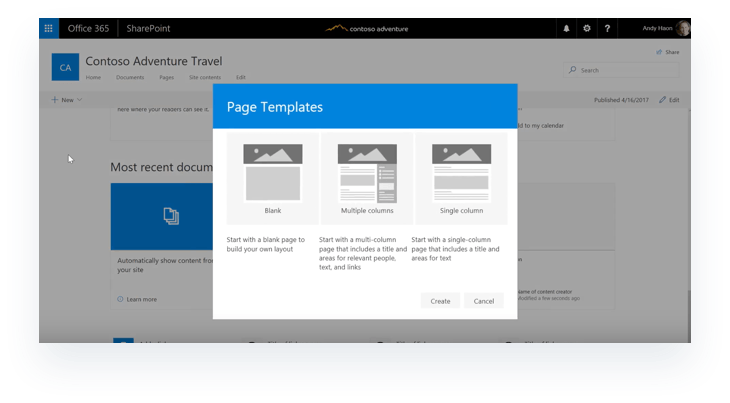Click the Create button in the dialog
The height and width of the screenshot is (403, 730).
(x=440, y=301)
